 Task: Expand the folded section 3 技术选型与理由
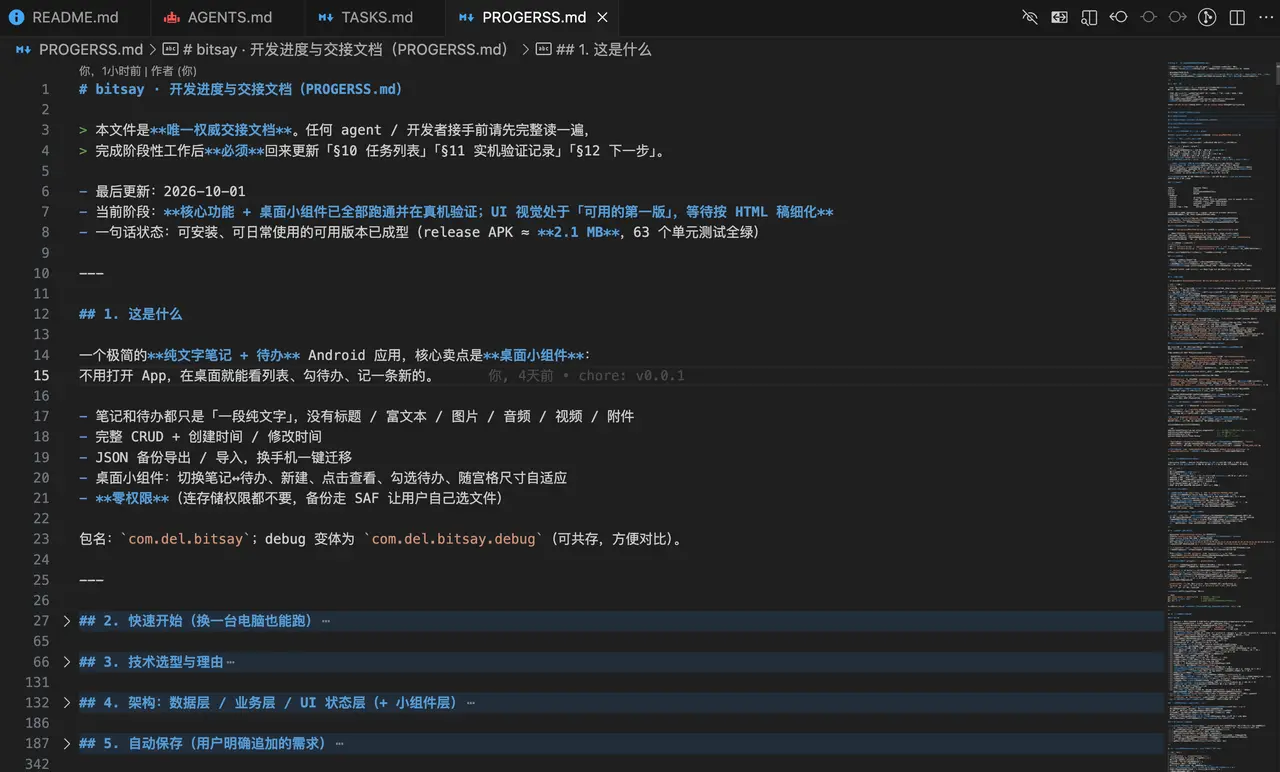click(x=67, y=662)
